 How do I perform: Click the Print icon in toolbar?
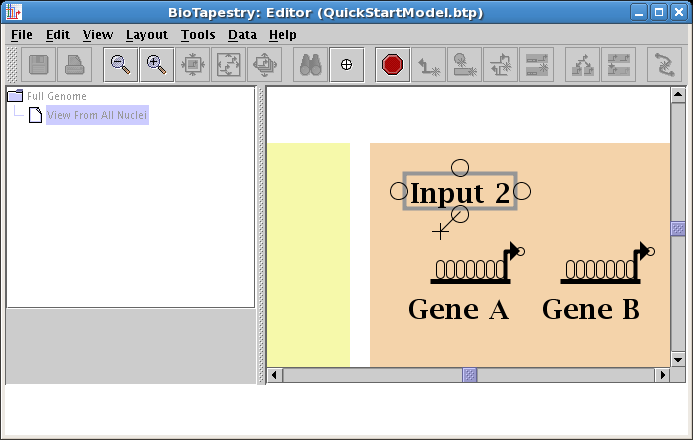coord(75,65)
